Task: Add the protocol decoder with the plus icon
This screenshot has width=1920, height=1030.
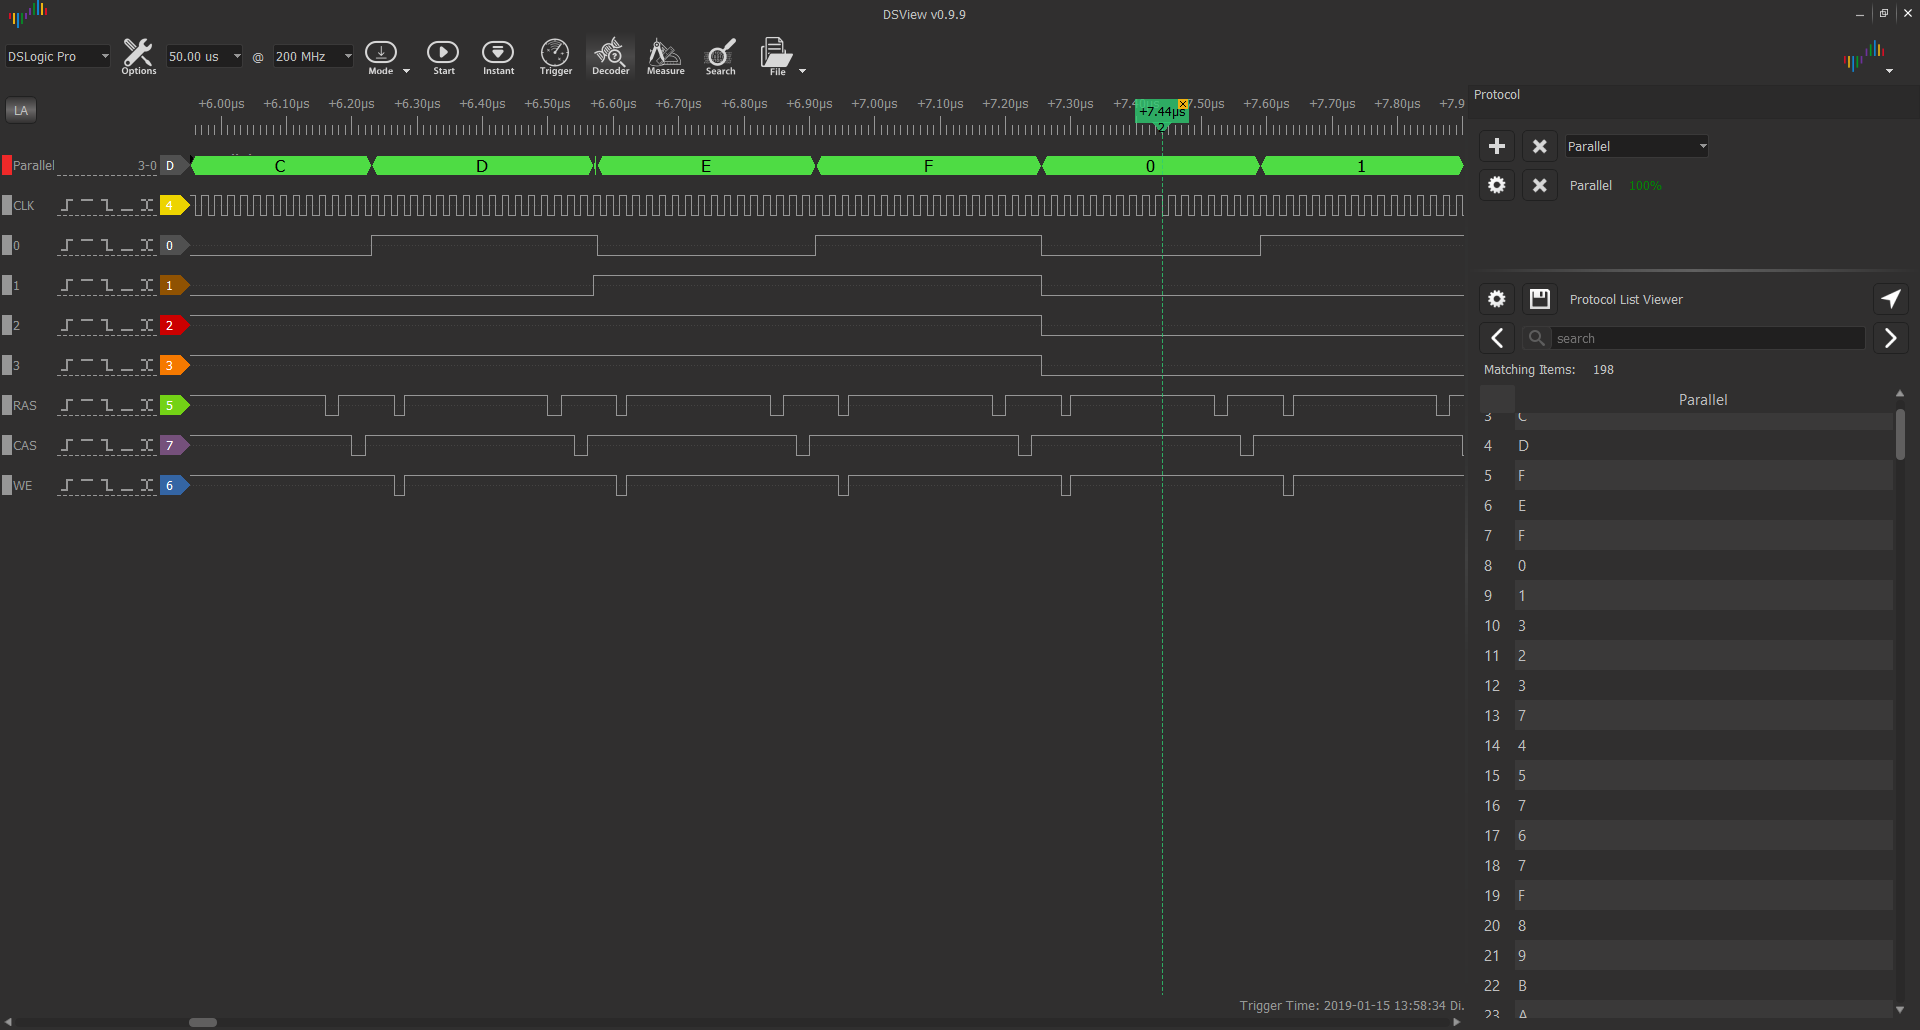Action: pos(1497,146)
